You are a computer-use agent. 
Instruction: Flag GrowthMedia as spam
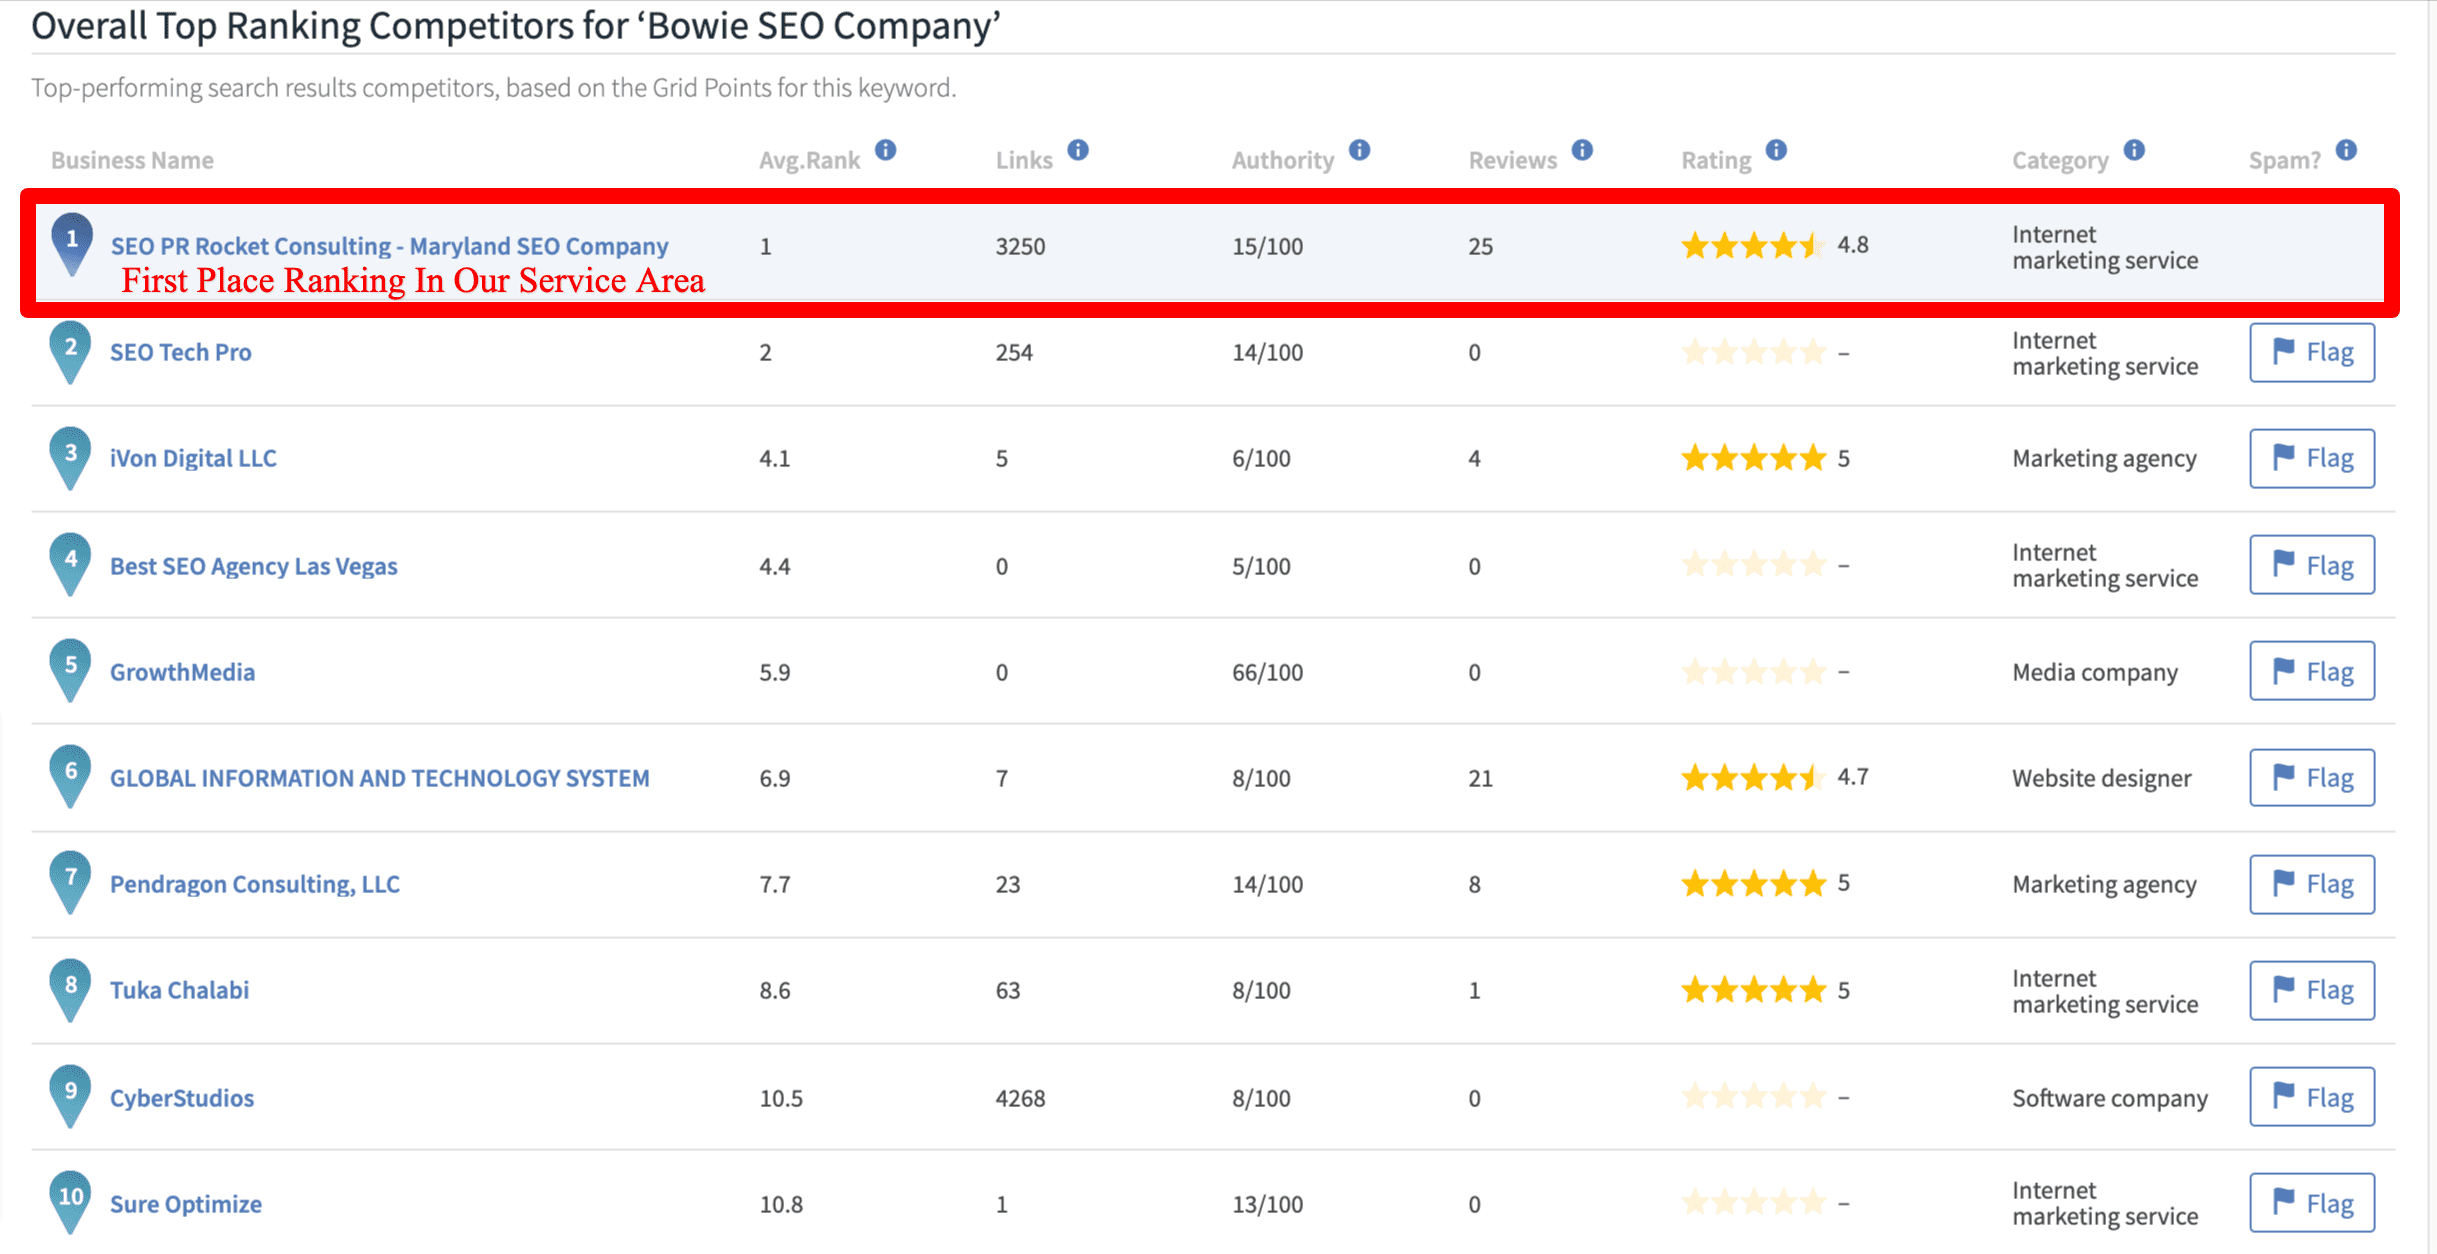pyautogui.click(x=2312, y=671)
